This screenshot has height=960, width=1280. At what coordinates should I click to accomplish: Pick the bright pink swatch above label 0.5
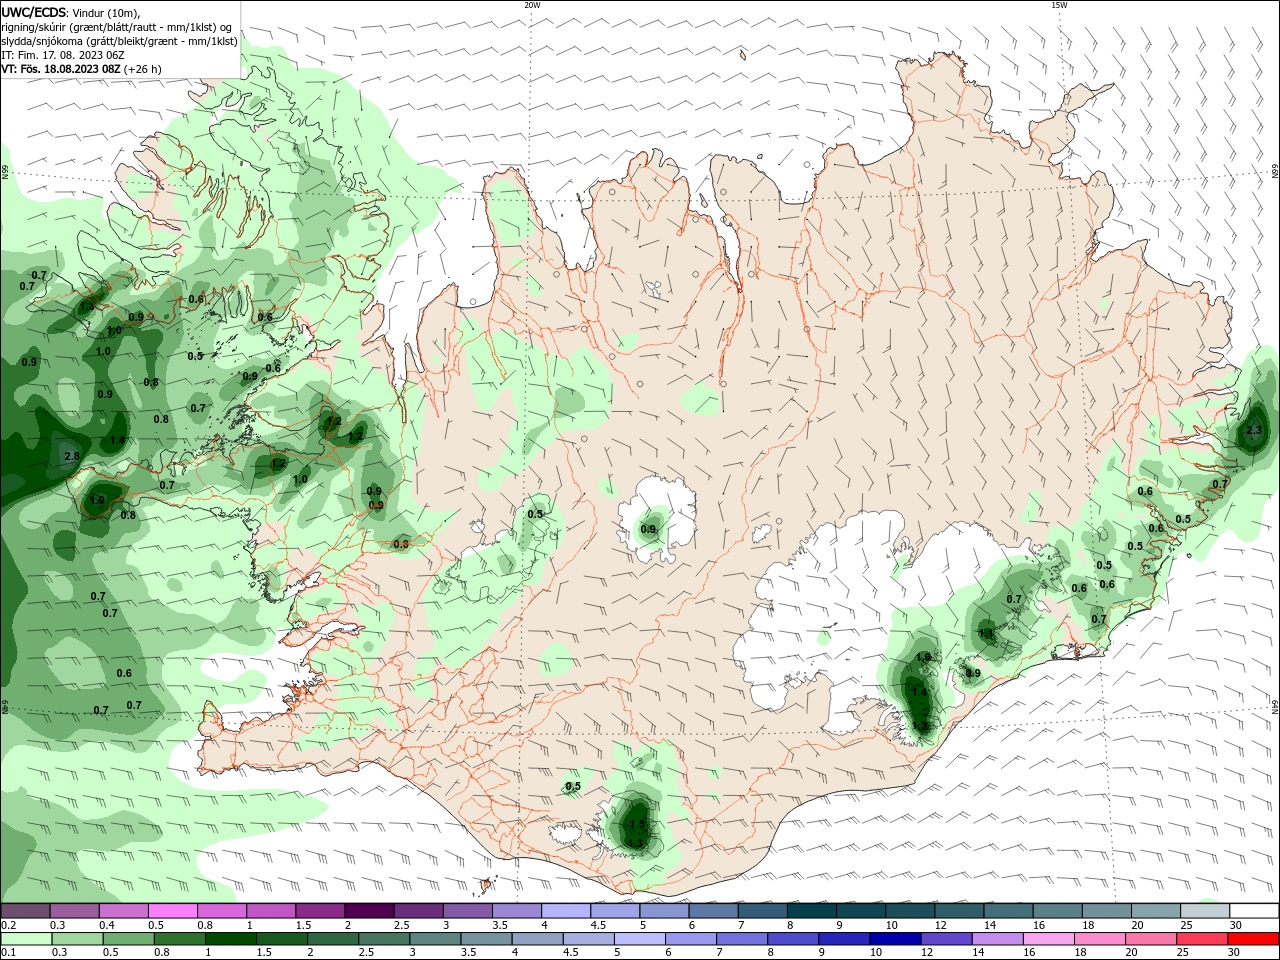173,911
